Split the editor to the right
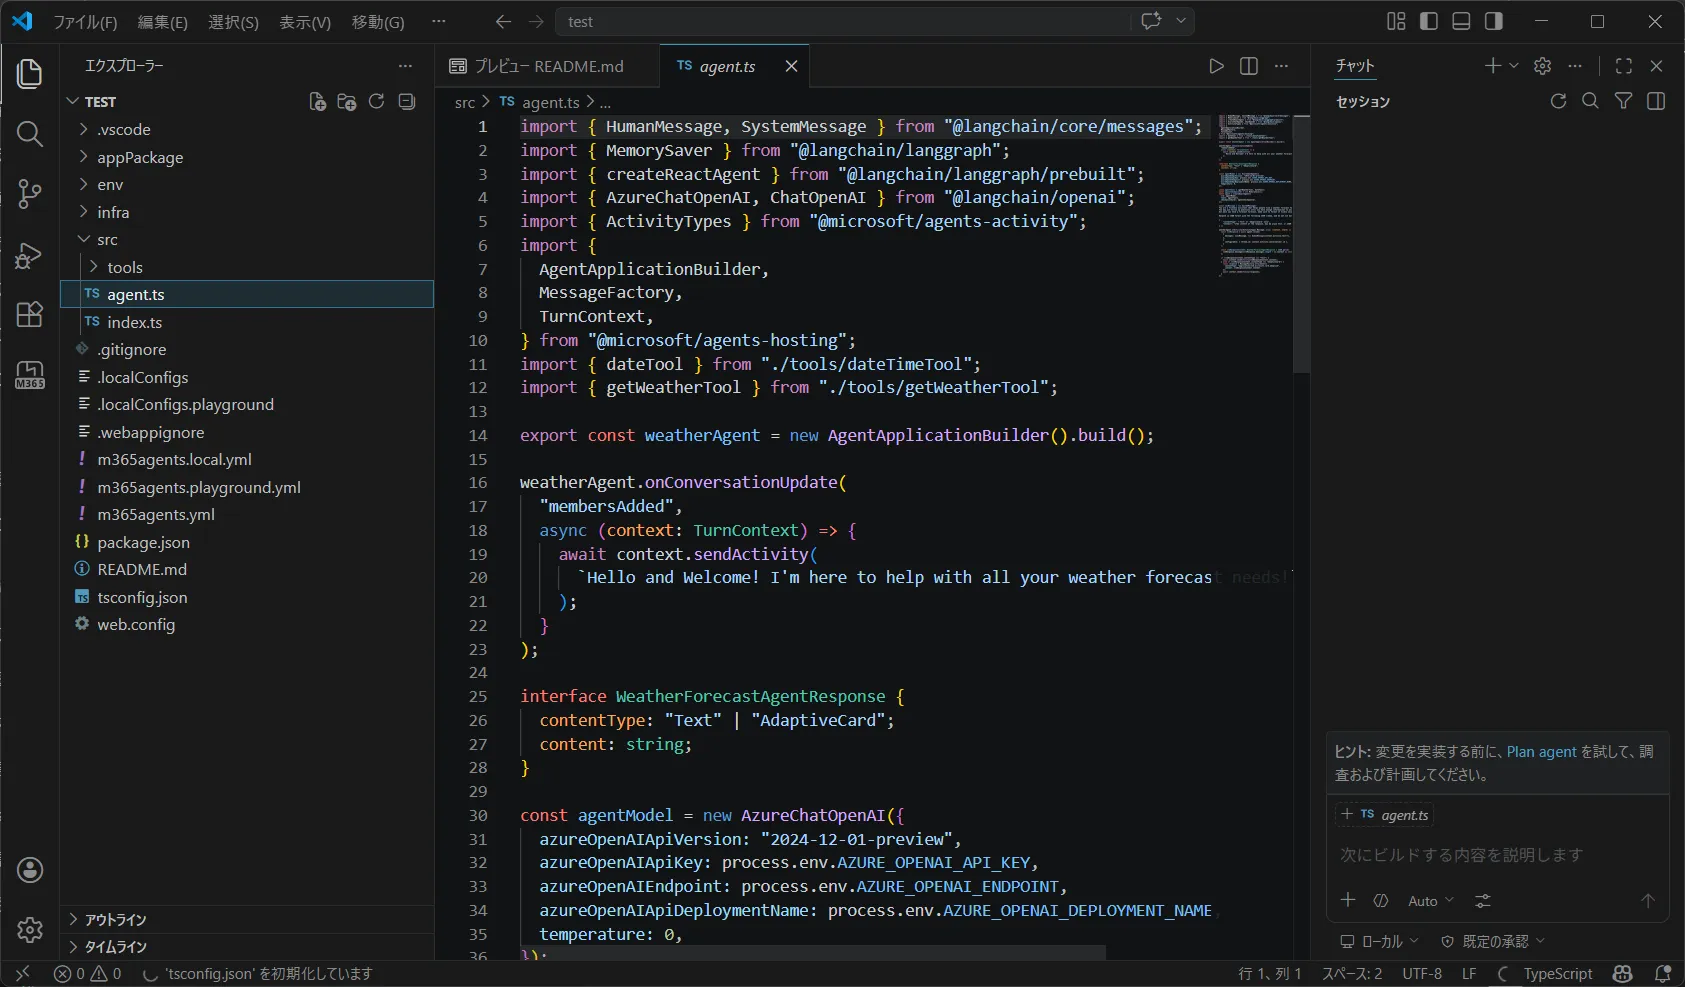The width and height of the screenshot is (1685, 987). pos(1249,66)
